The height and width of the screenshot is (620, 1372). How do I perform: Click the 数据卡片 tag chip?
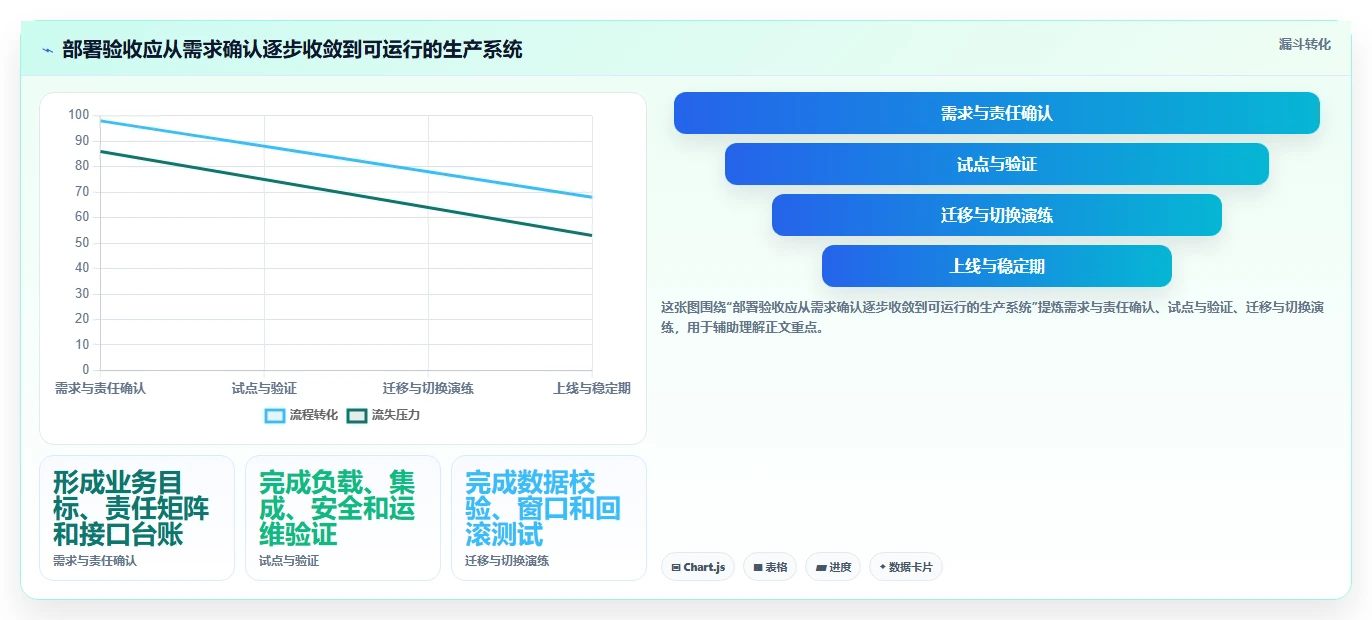point(906,567)
